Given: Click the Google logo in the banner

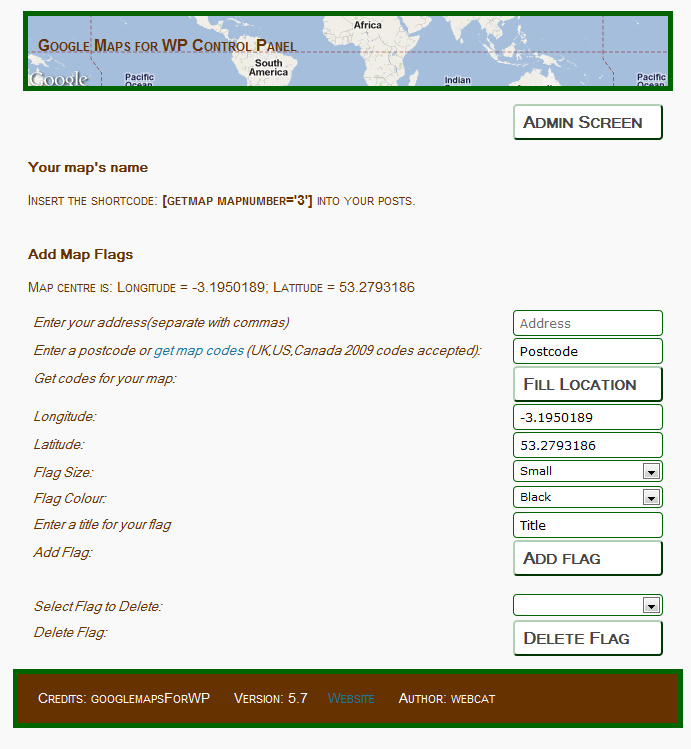Looking at the screenshot, I should [59, 79].
